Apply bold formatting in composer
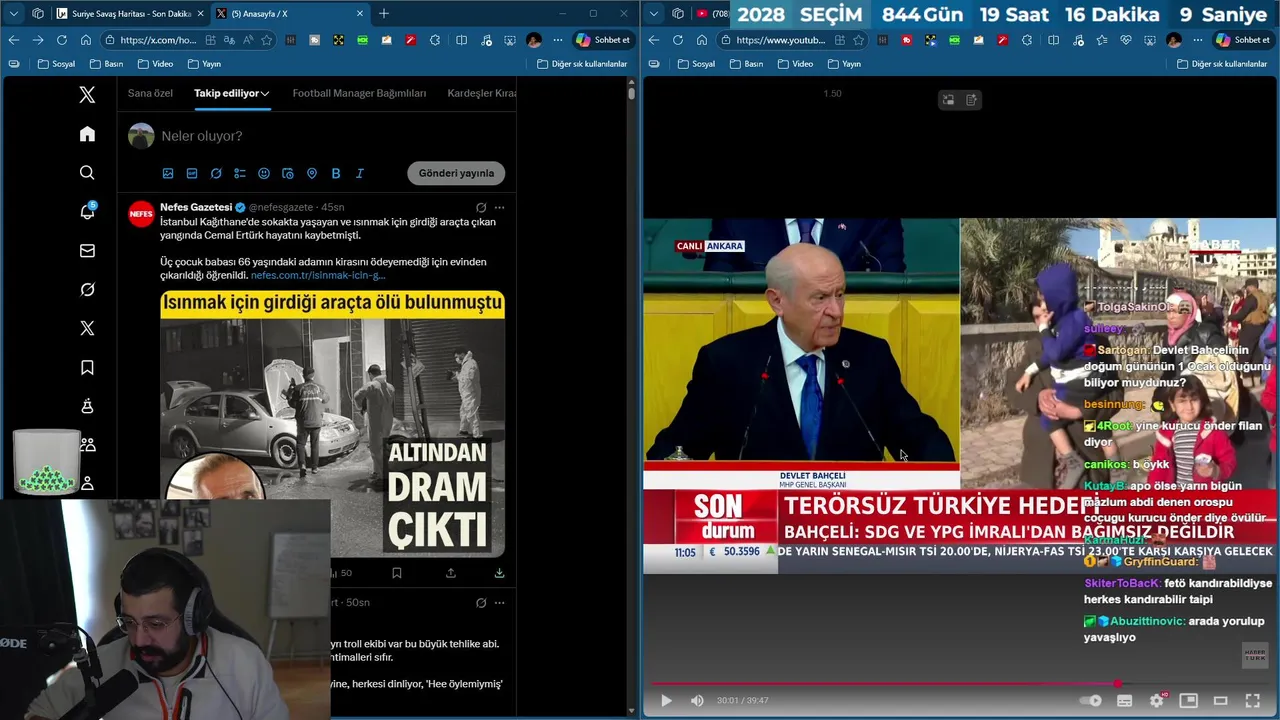This screenshot has width=1280, height=720. 336,173
